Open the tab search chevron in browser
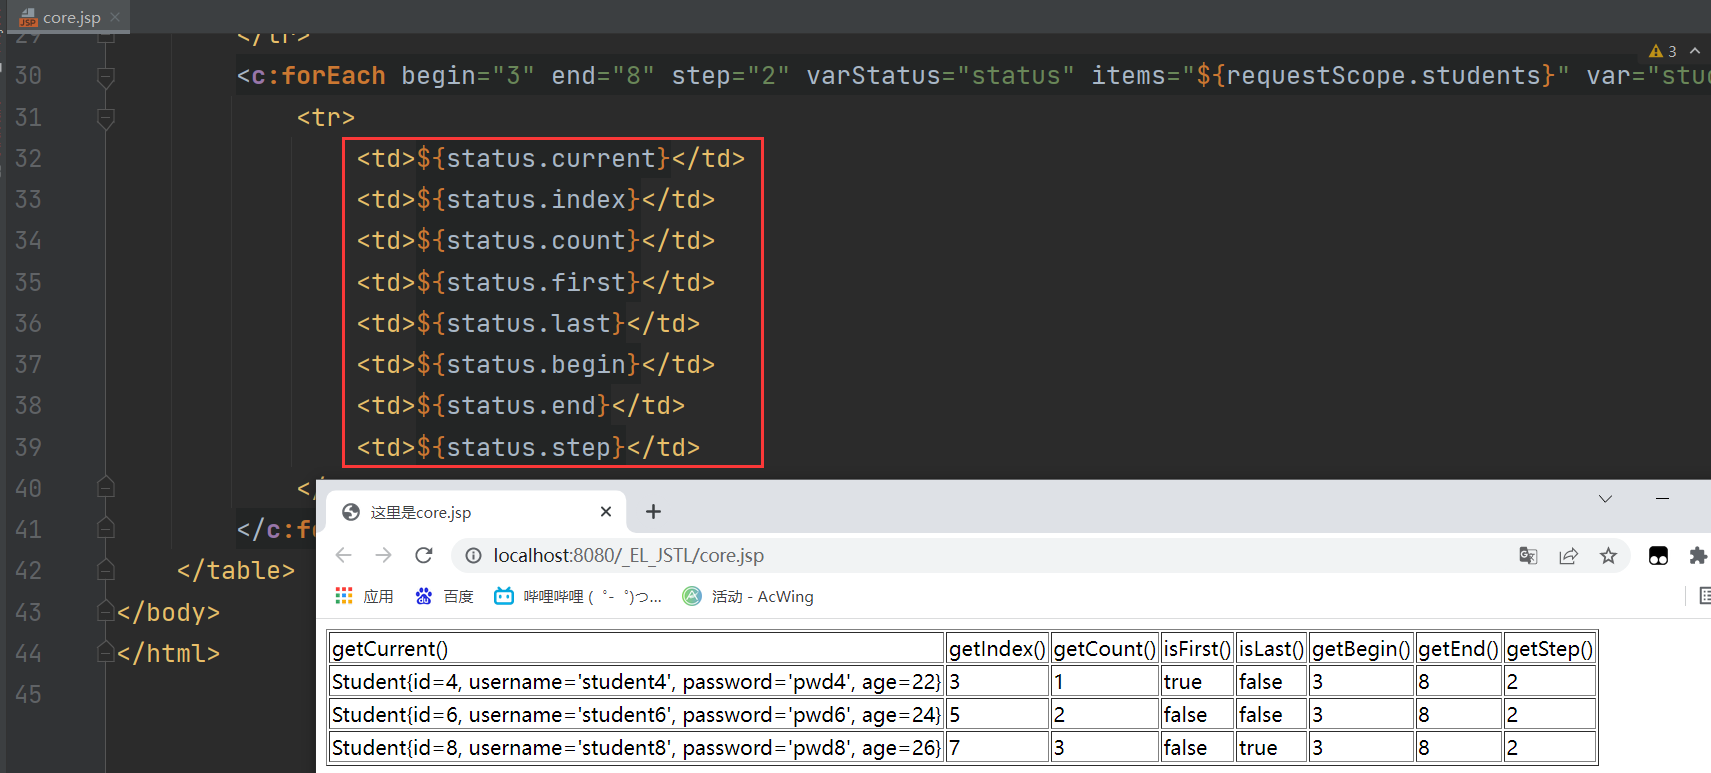The height and width of the screenshot is (773, 1711). (x=1605, y=498)
